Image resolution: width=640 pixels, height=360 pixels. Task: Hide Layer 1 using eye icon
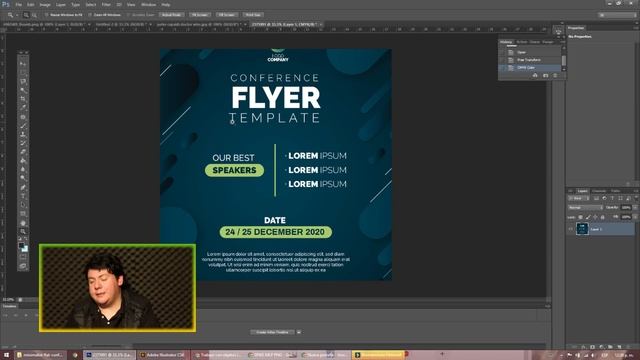click(571, 229)
